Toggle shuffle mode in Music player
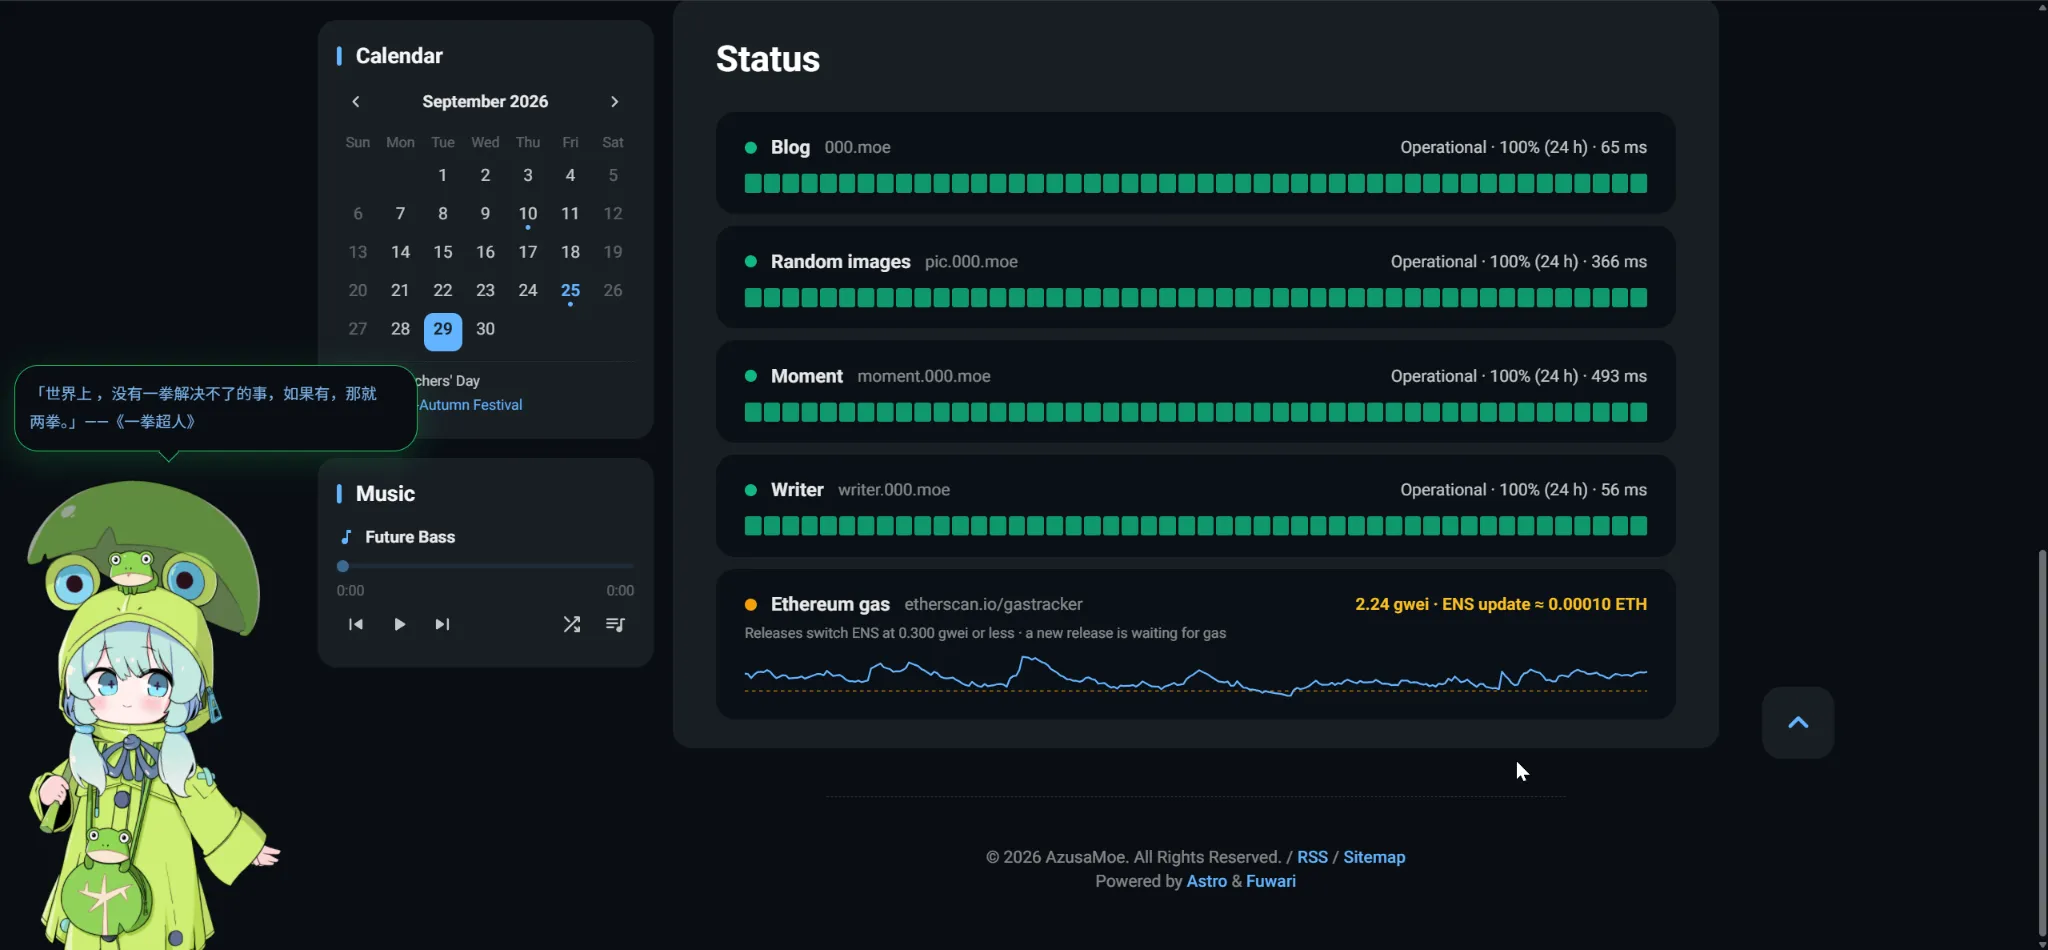Viewport: 2048px width, 950px height. [571, 625]
